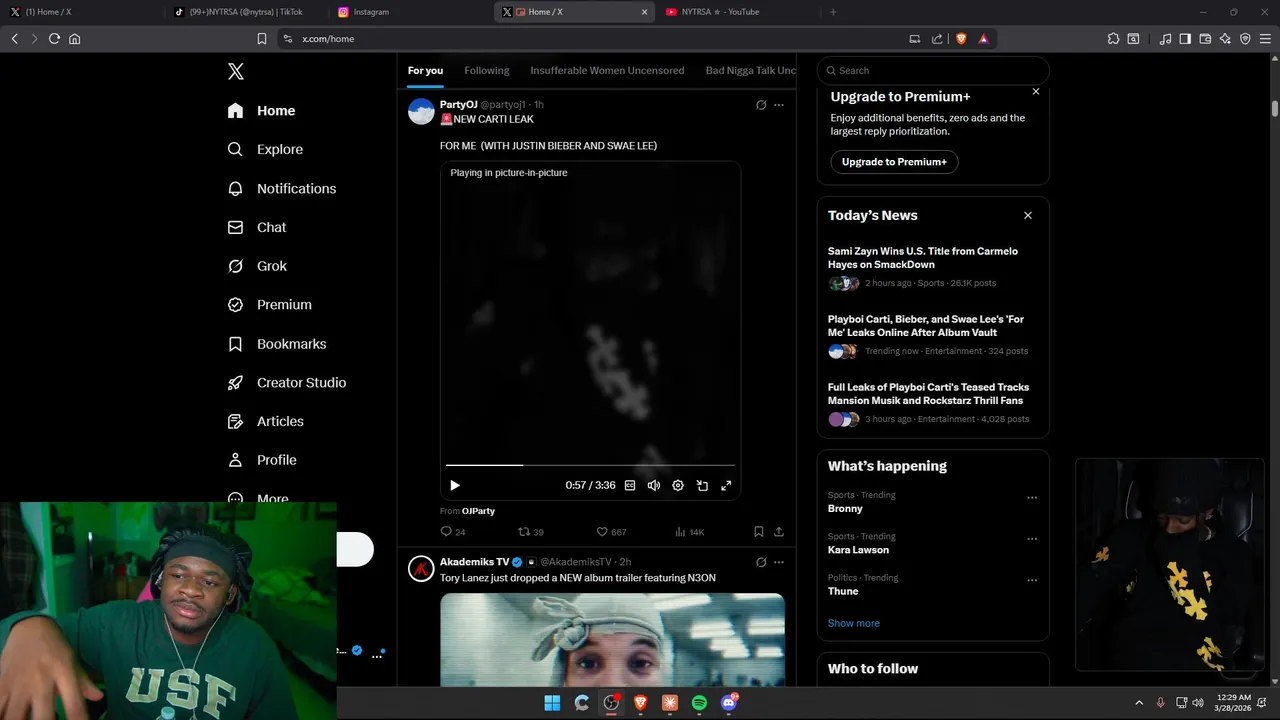Play the PartyOJ video
1280x720 pixels.
click(454, 485)
